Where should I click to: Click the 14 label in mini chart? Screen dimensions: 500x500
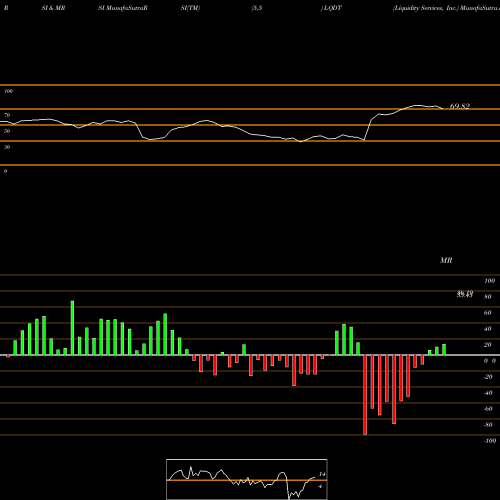point(322,474)
